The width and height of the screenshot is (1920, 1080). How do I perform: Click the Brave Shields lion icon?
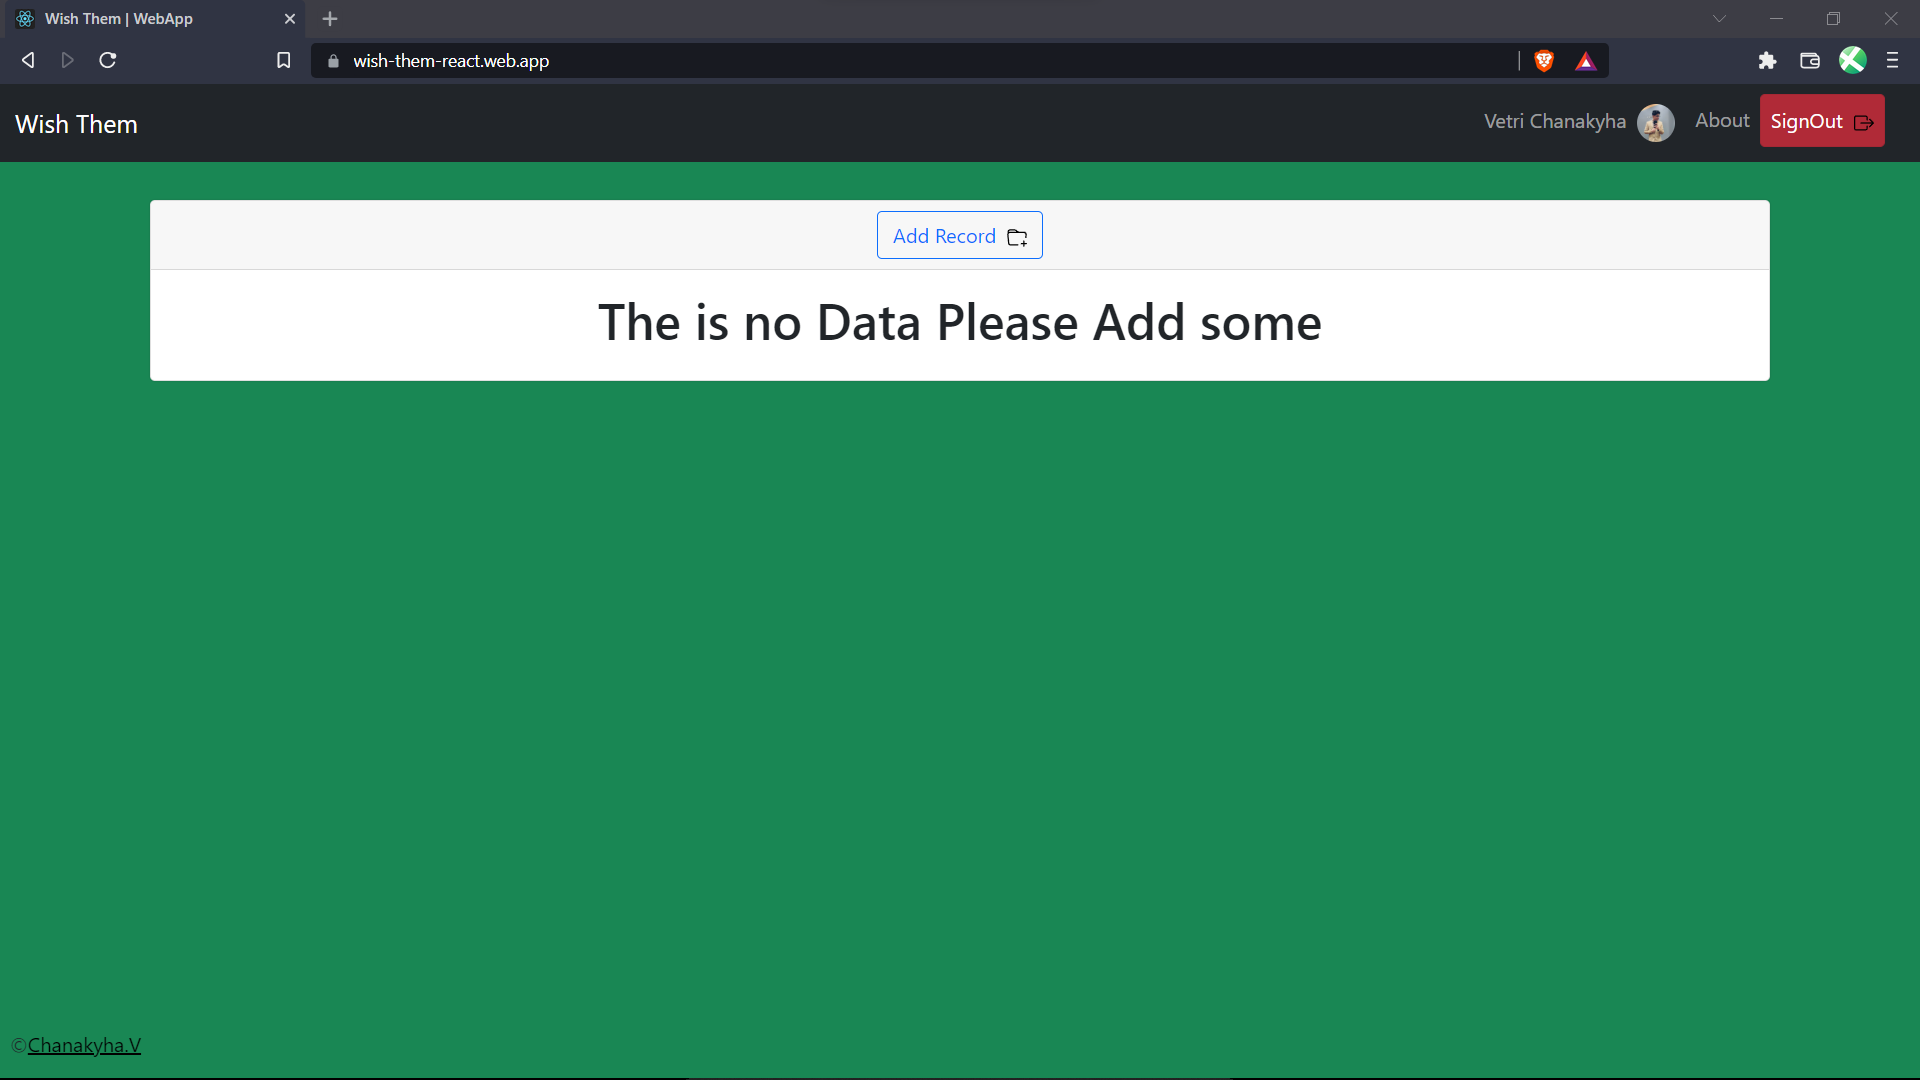tap(1544, 61)
